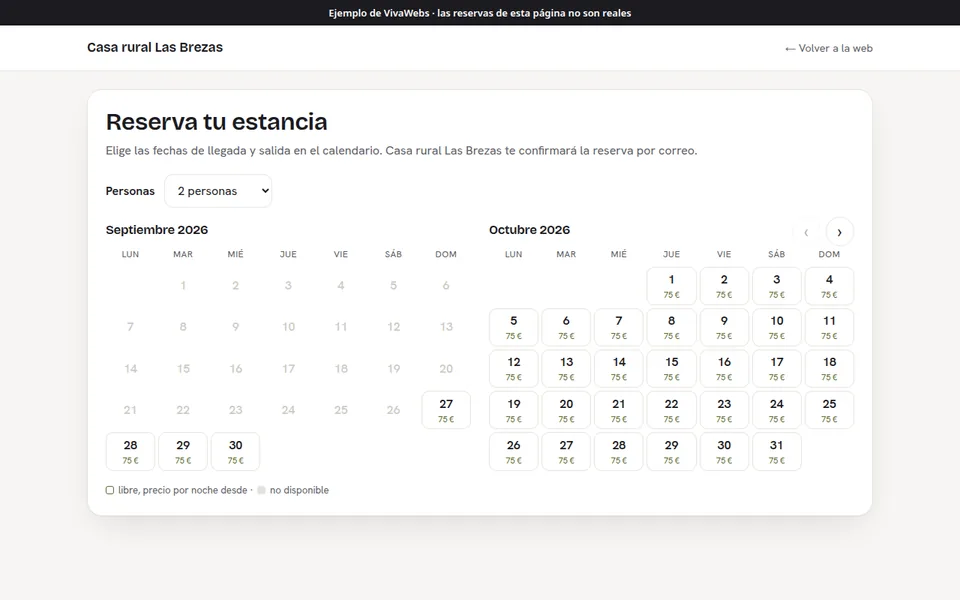Image resolution: width=960 pixels, height=600 pixels.
Task: Select October 13 date cell
Action: click(x=566, y=369)
